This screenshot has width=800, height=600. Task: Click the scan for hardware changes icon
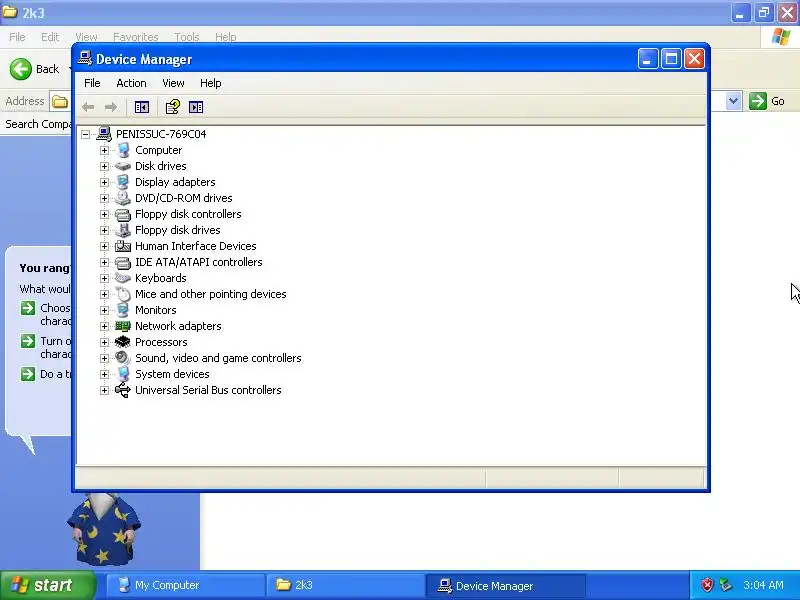(196, 107)
